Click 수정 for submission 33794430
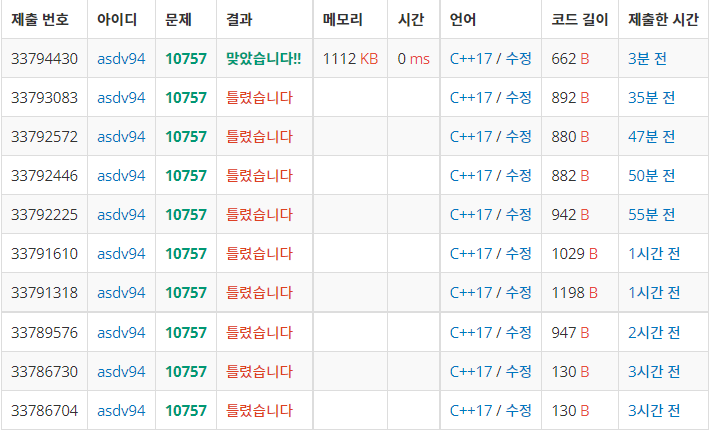Viewport: 718px width, 432px height. tap(518, 59)
